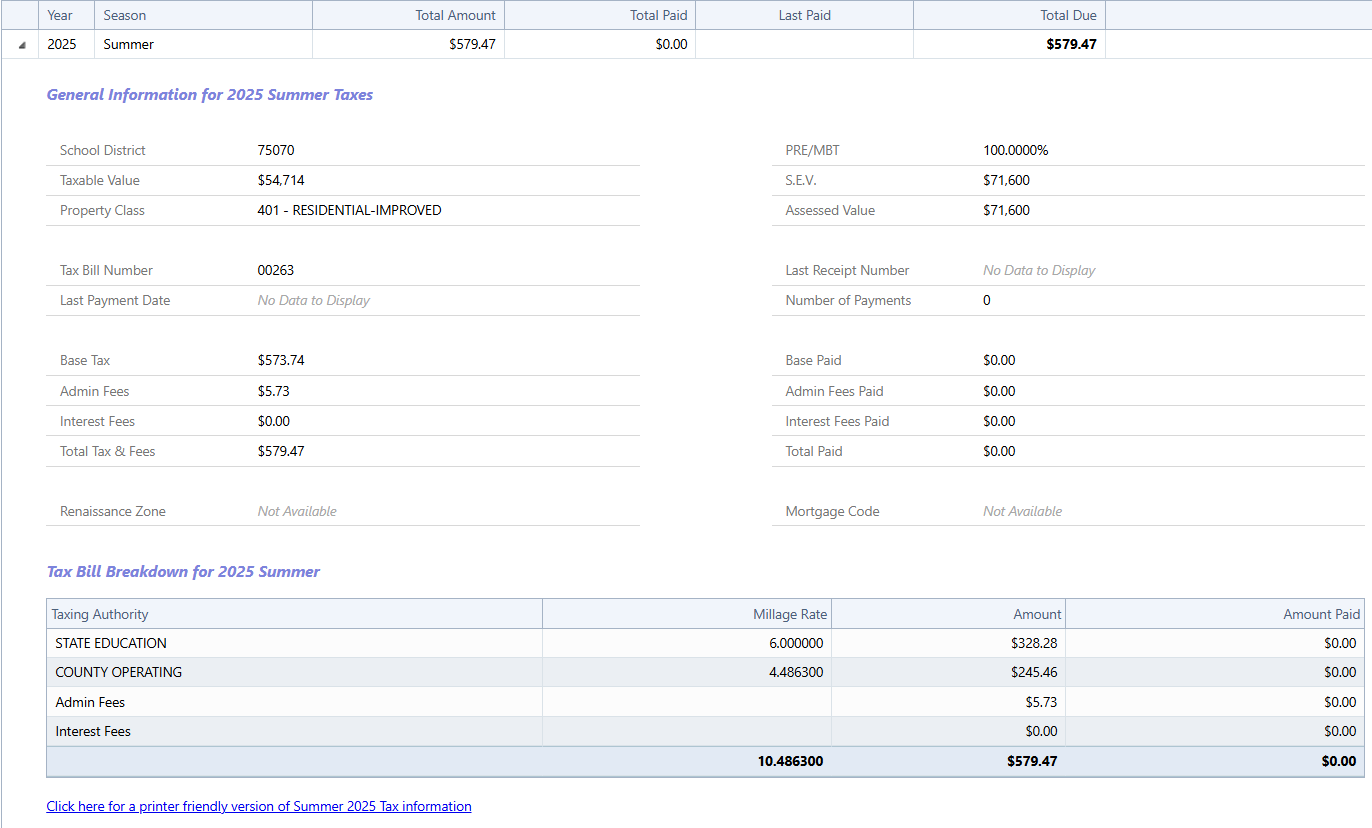Click the Last Paid column header
Screen dimensions: 1372x828
point(804,15)
